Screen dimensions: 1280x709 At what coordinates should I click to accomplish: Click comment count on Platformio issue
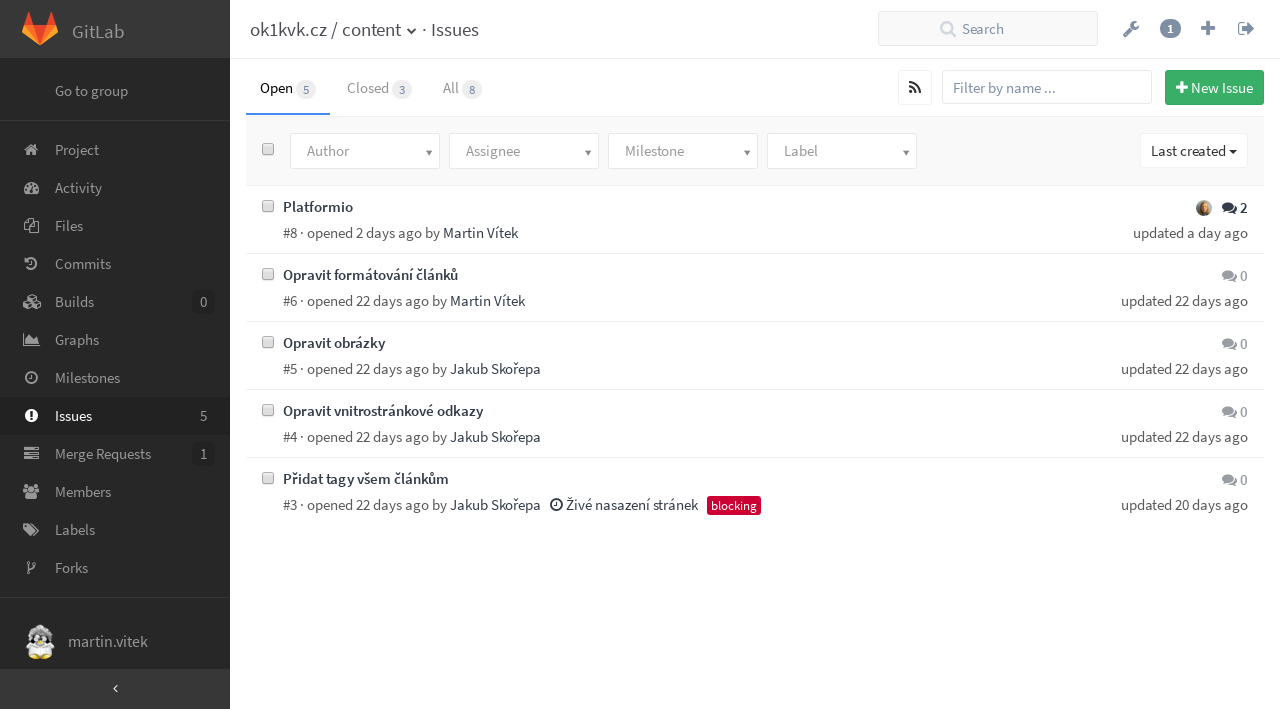point(1235,208)
